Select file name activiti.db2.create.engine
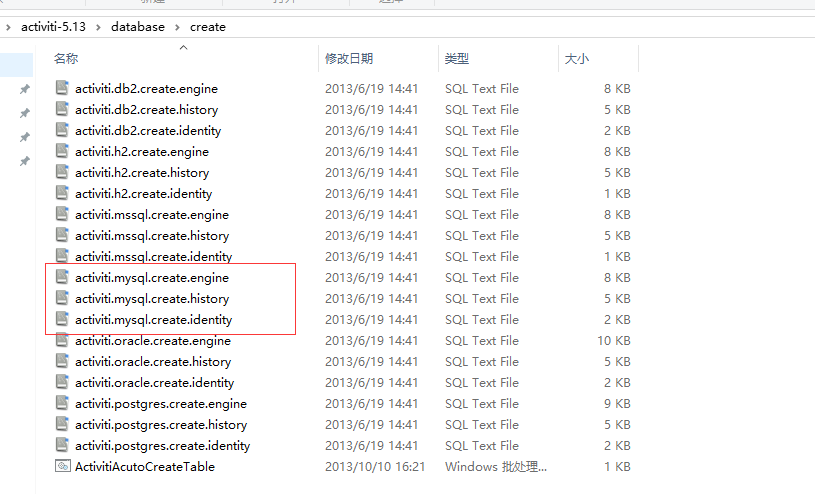The height and width of the screenshot is (494, 815). point(146,89)
